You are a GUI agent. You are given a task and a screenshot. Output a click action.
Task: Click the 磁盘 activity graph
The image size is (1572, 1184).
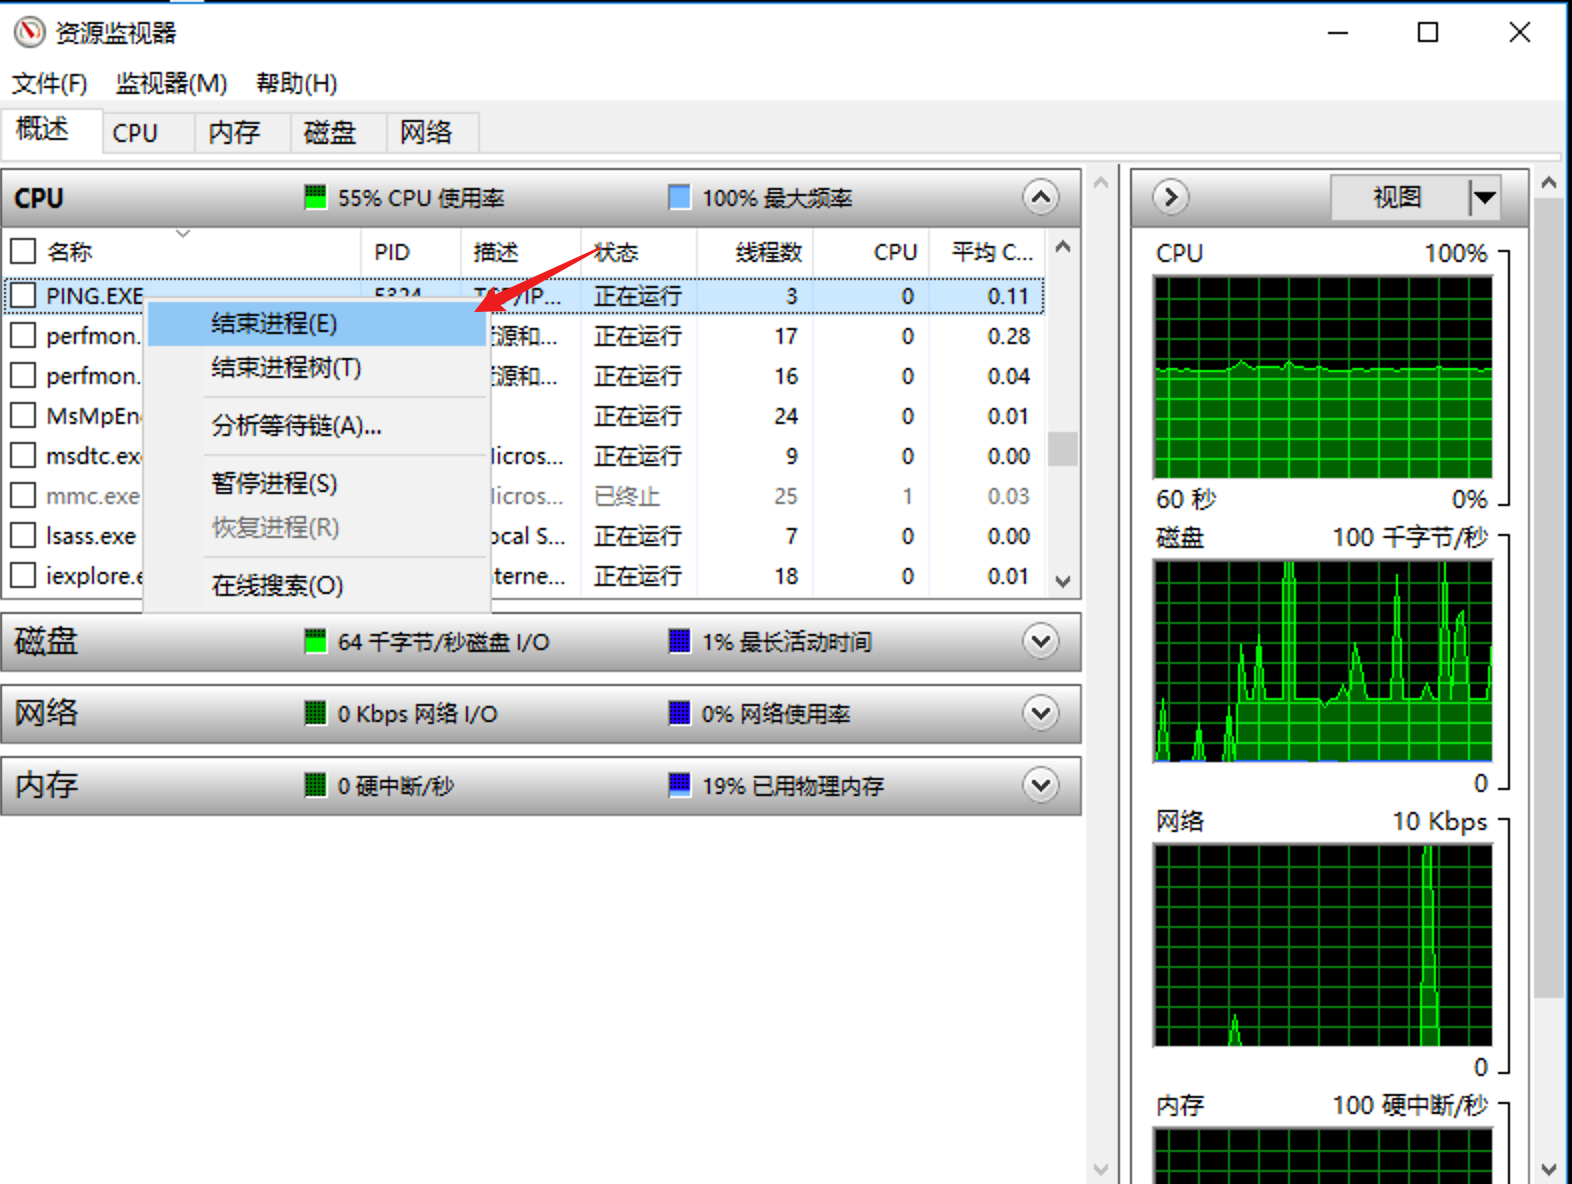[1323, 661]
